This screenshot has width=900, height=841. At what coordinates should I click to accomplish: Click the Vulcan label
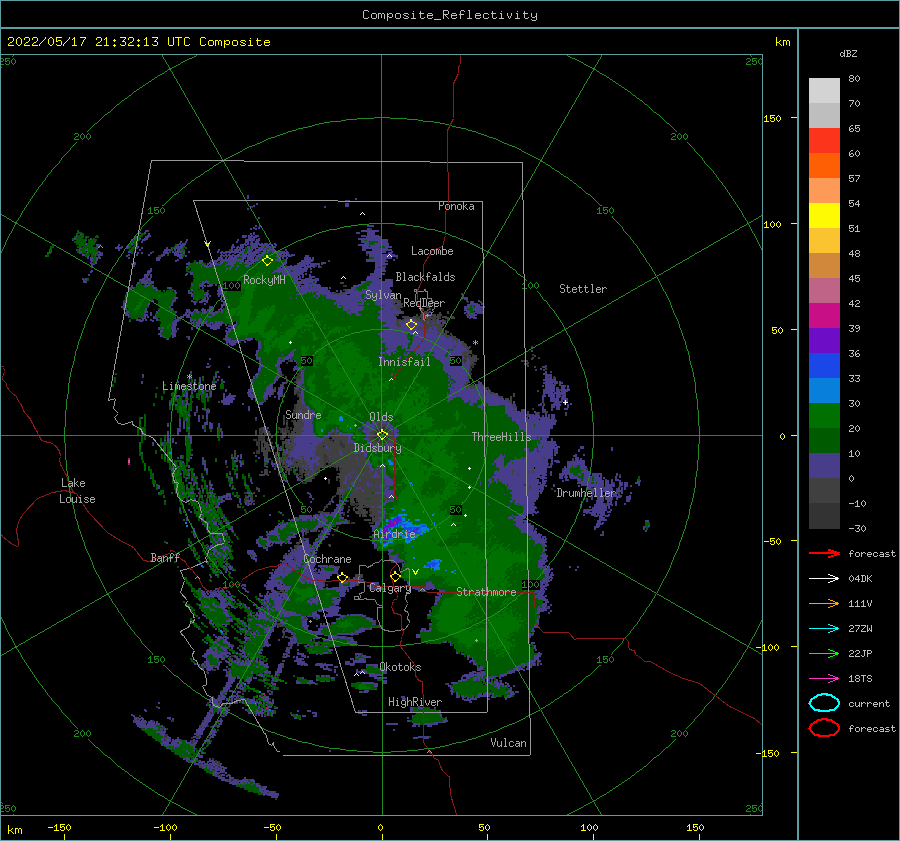[x=508, y=743]
